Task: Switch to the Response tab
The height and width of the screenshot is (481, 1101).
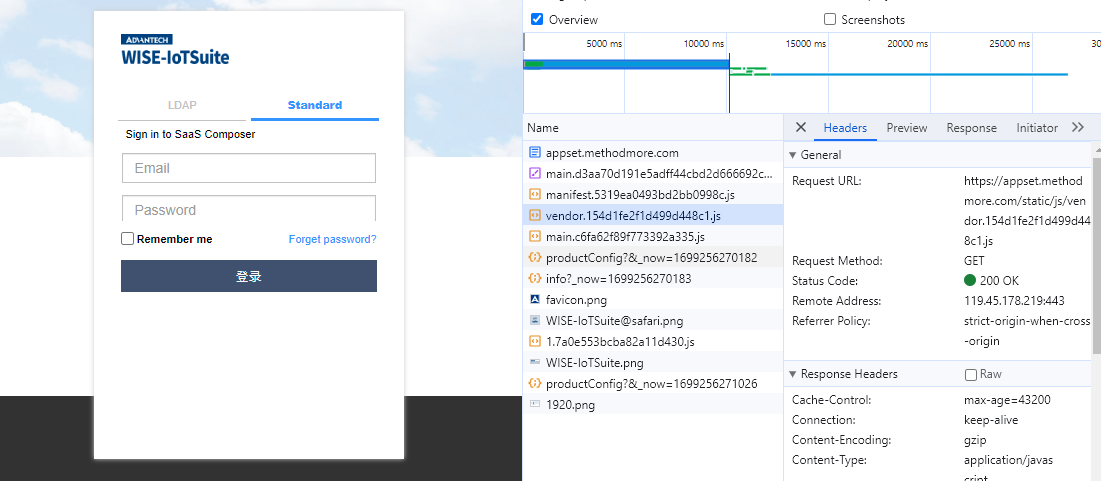Action: pos(972,128)
